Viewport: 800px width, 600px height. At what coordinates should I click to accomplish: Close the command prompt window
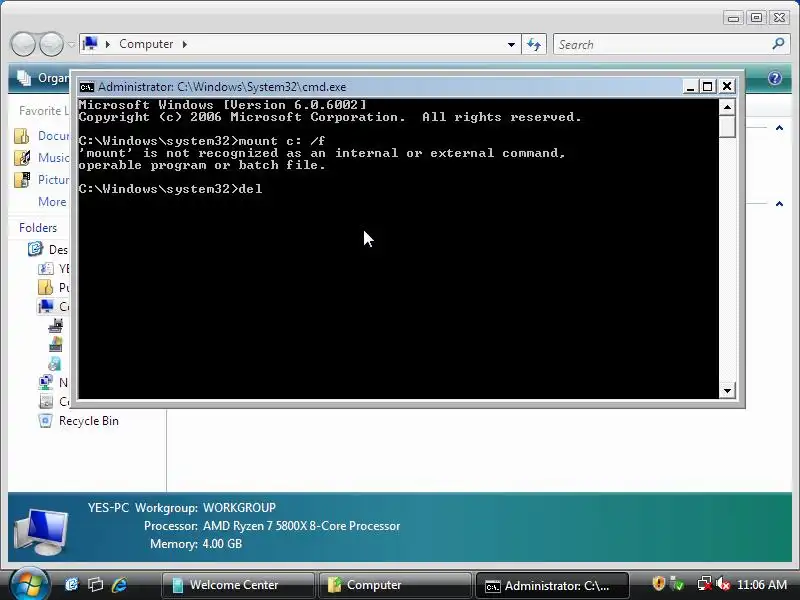pos(727,87)
